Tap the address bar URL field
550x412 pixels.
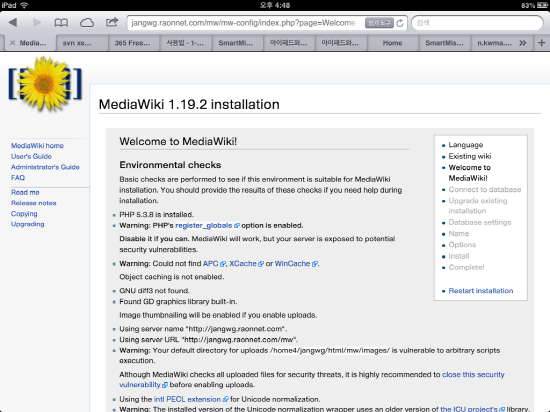[243, 23]
